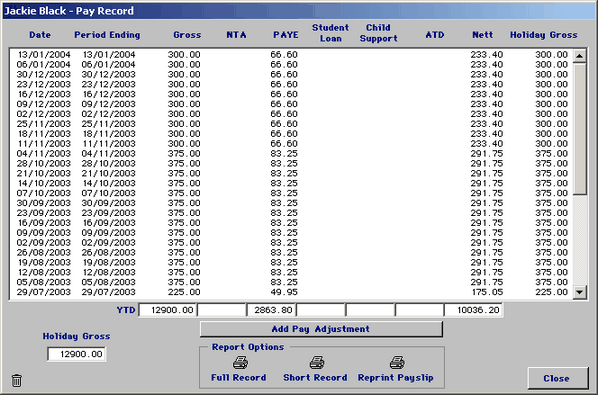Screen dimensions: 598x395
Task: Click the Short Record printer icon
Action: click(x=317, y=362)
